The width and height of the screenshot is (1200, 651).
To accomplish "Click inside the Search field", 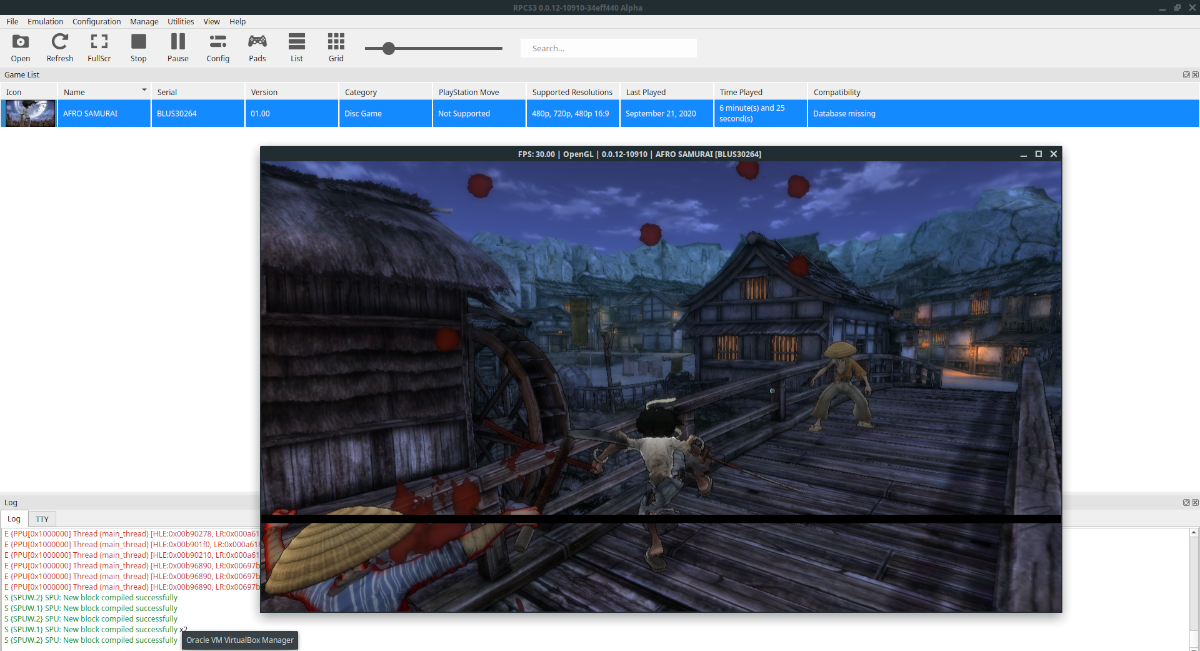I will tap(608, 47).
